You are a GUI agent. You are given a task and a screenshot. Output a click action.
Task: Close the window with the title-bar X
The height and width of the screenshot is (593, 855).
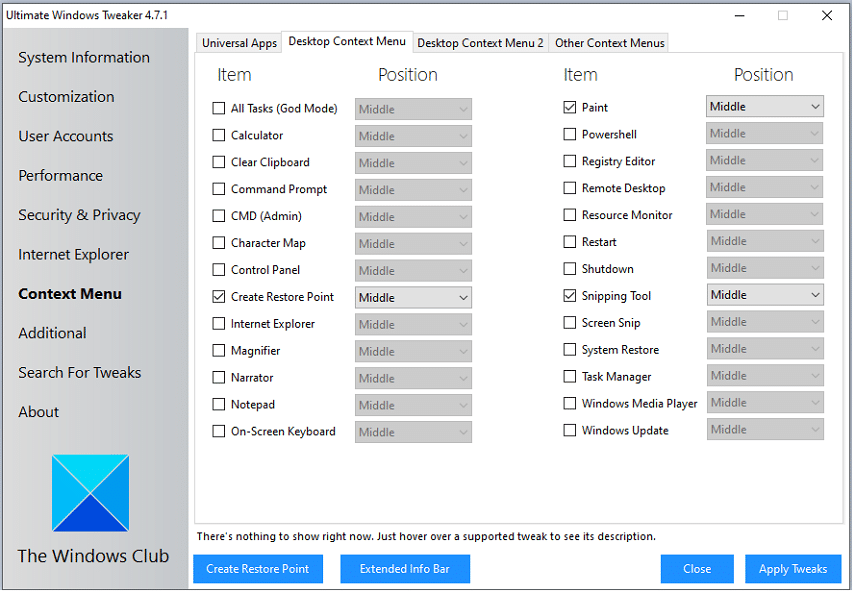pos(827,15)
